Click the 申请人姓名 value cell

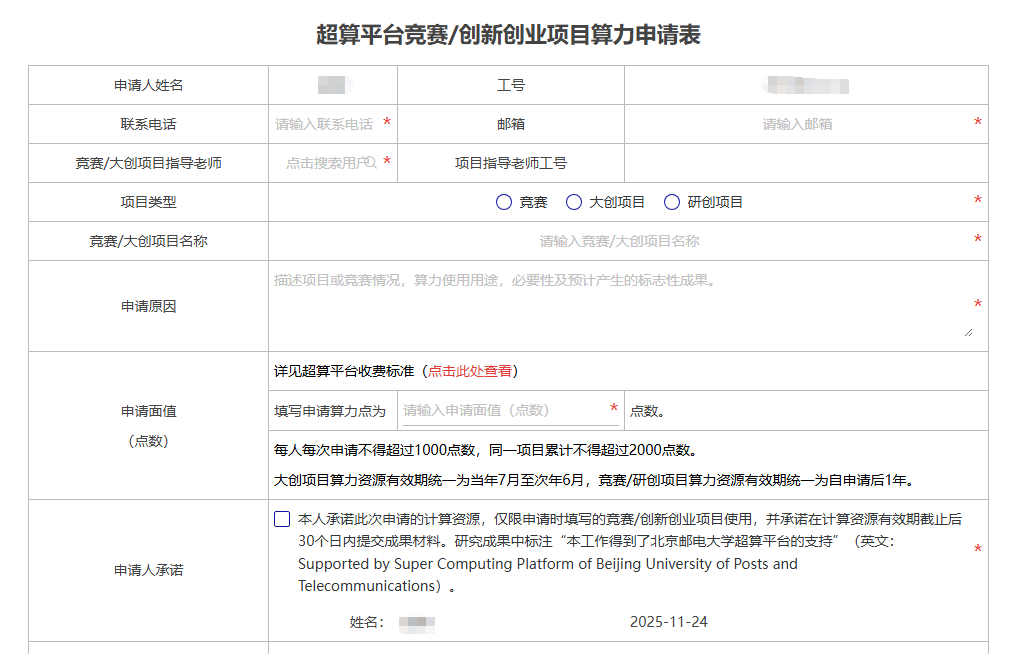click(x=332, y=85)
